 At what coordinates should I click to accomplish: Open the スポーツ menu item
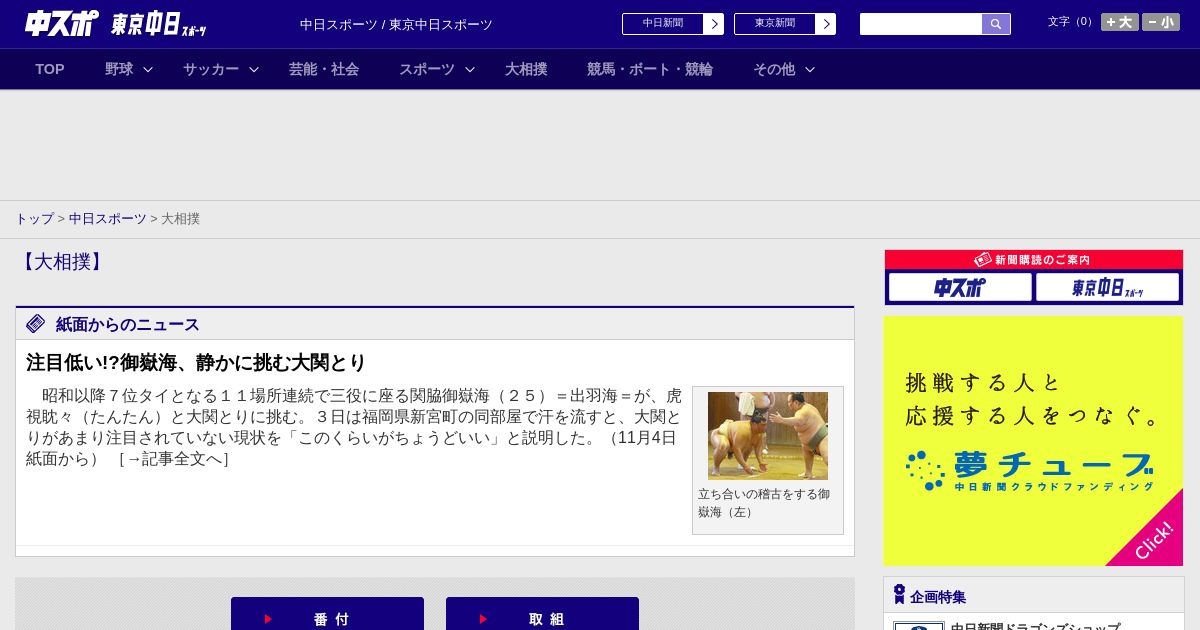click(x=427, y=69)
